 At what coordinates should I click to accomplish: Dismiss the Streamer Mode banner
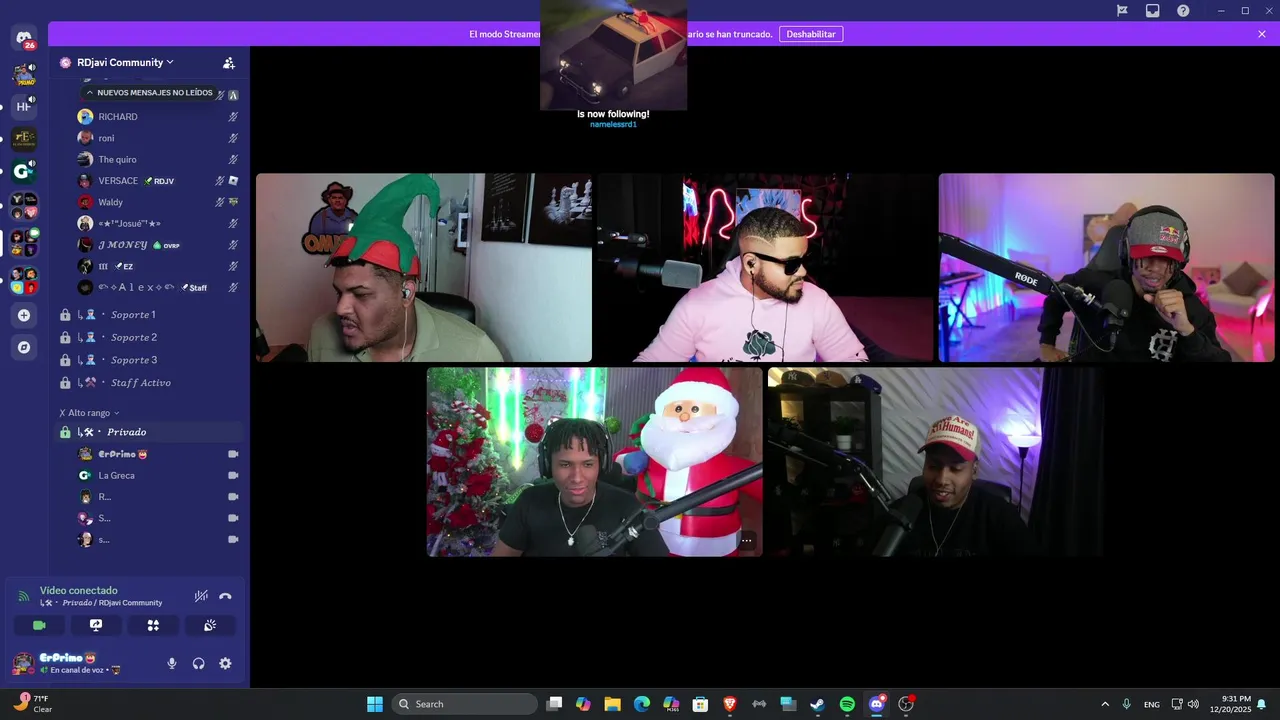click(x=1262, y=34)
